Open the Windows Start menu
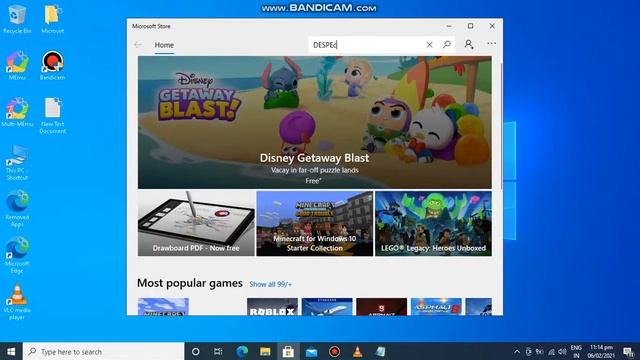The width and height of the screenshot is (640, 360). point(11,351)
